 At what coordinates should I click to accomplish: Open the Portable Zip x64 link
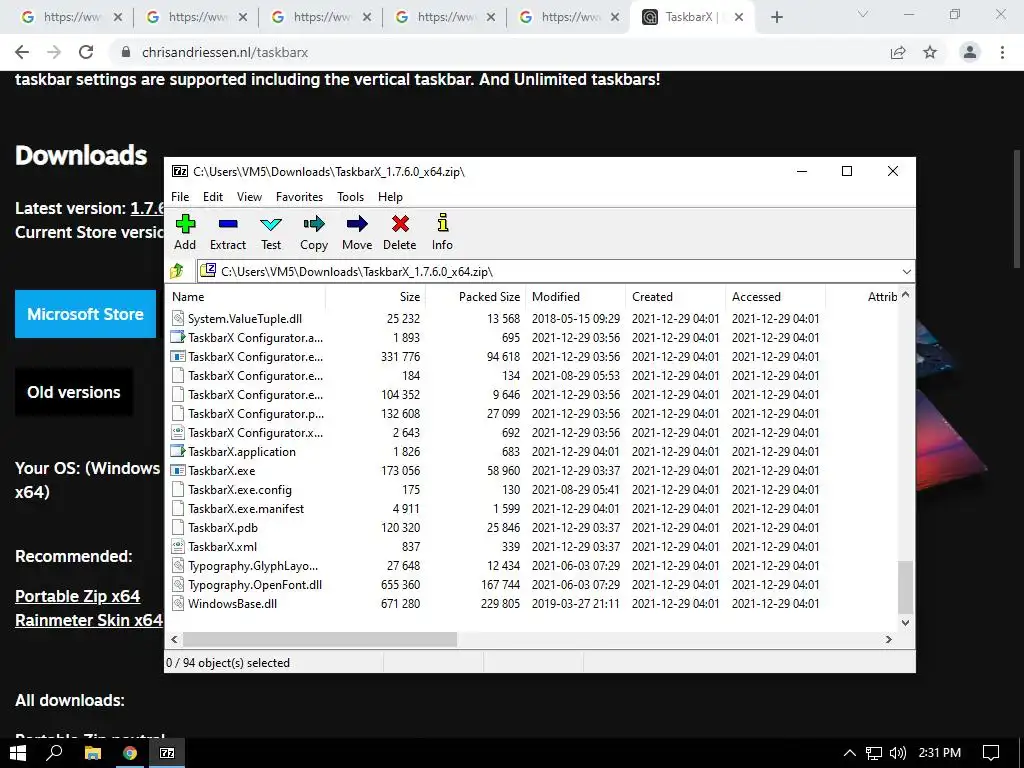tap(78, 596)
